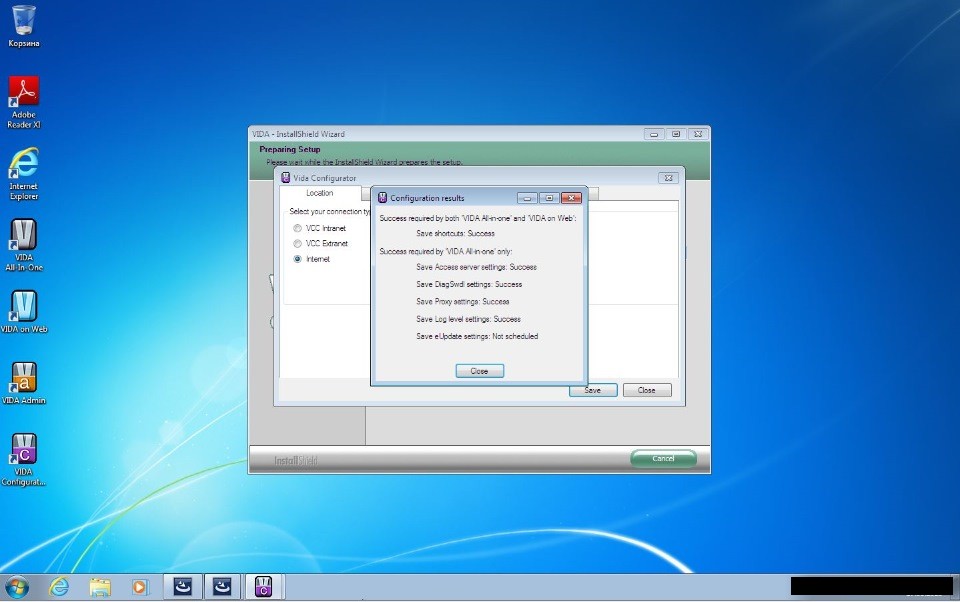Minimize the VIDA InstallShield Wizard window

[654, 134]
